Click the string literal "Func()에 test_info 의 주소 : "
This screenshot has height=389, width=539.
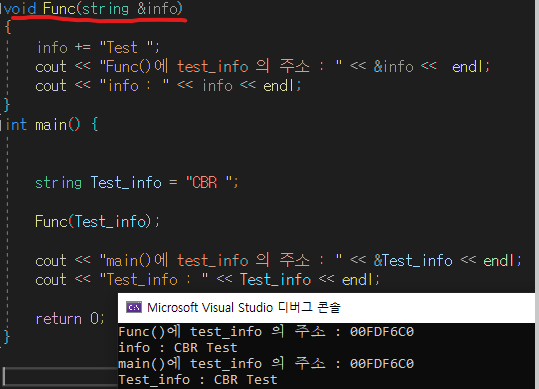point(221,66)
